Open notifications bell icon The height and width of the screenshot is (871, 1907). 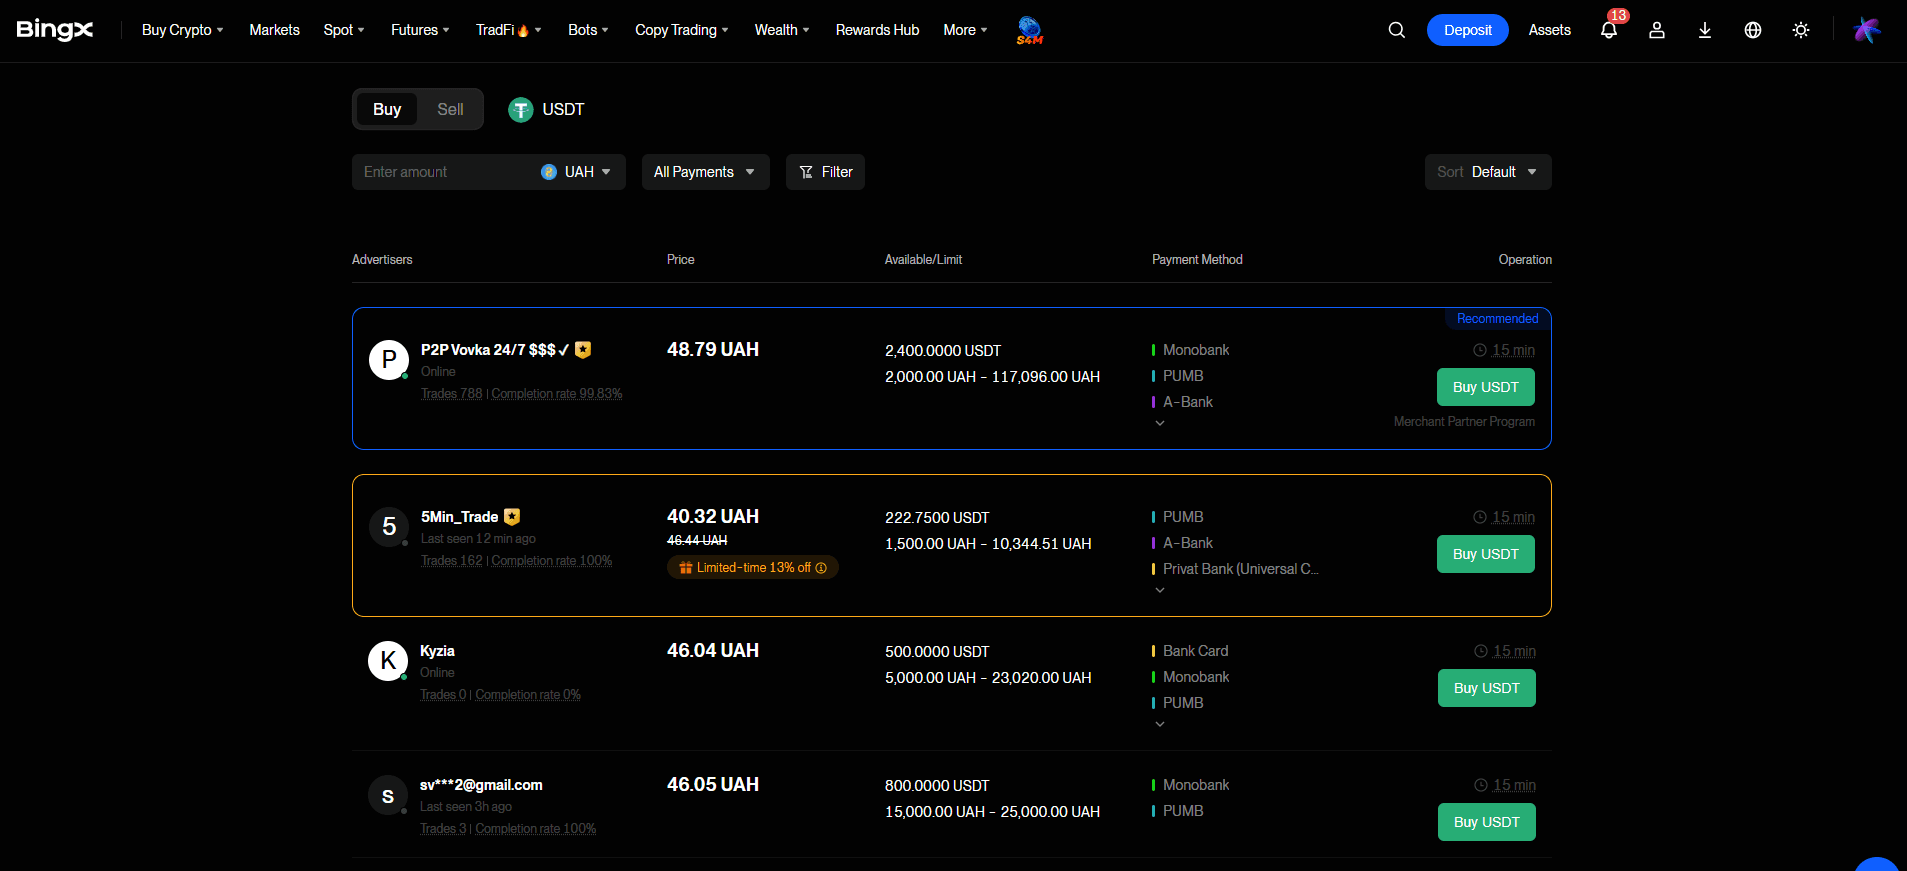coord(1609,30)
